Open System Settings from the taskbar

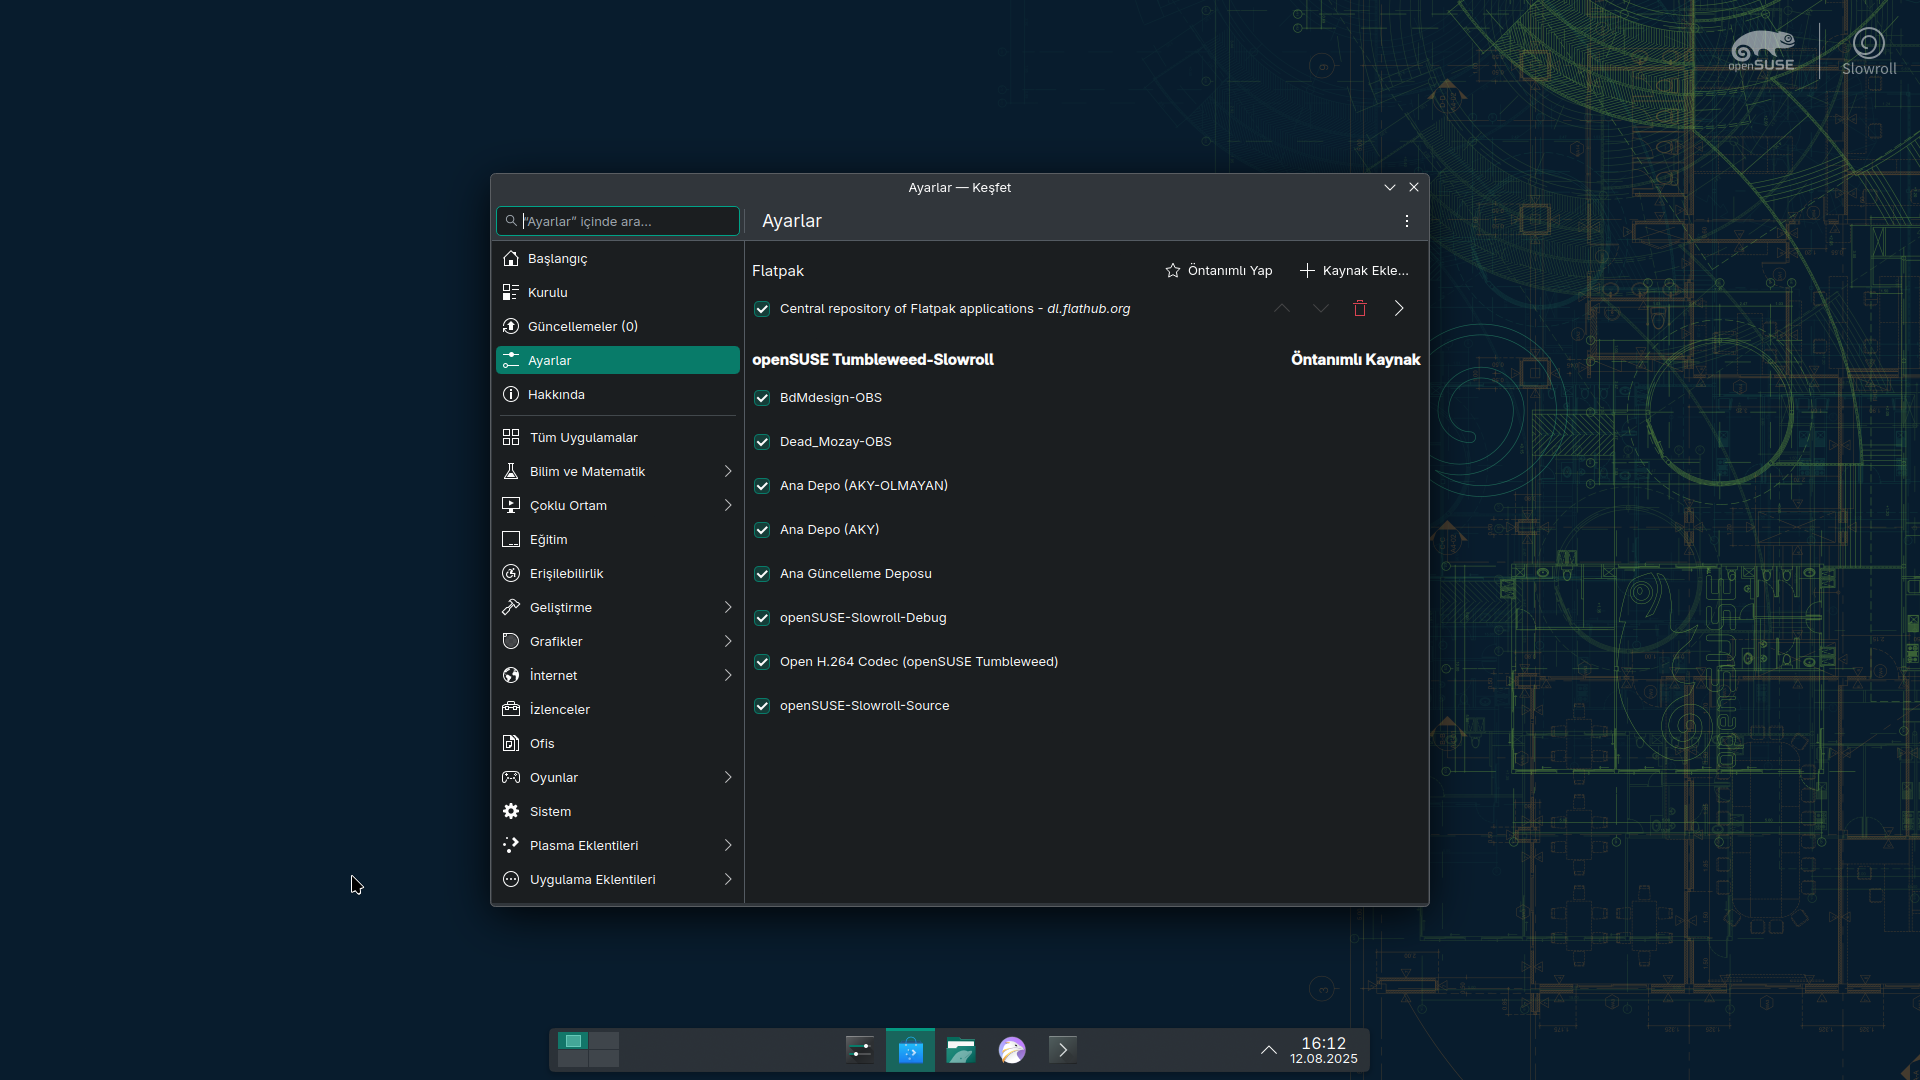click(x=860, y=1049)
